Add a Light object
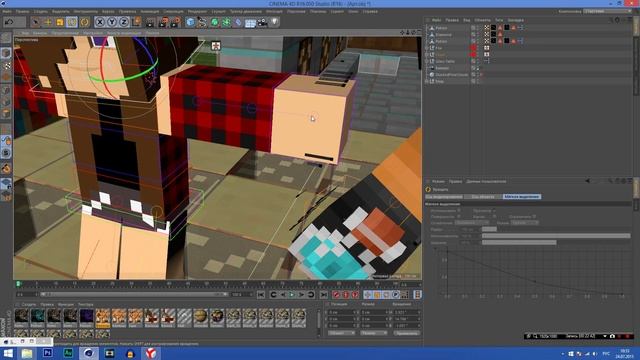The image size is (640, 360). [275, 21]
